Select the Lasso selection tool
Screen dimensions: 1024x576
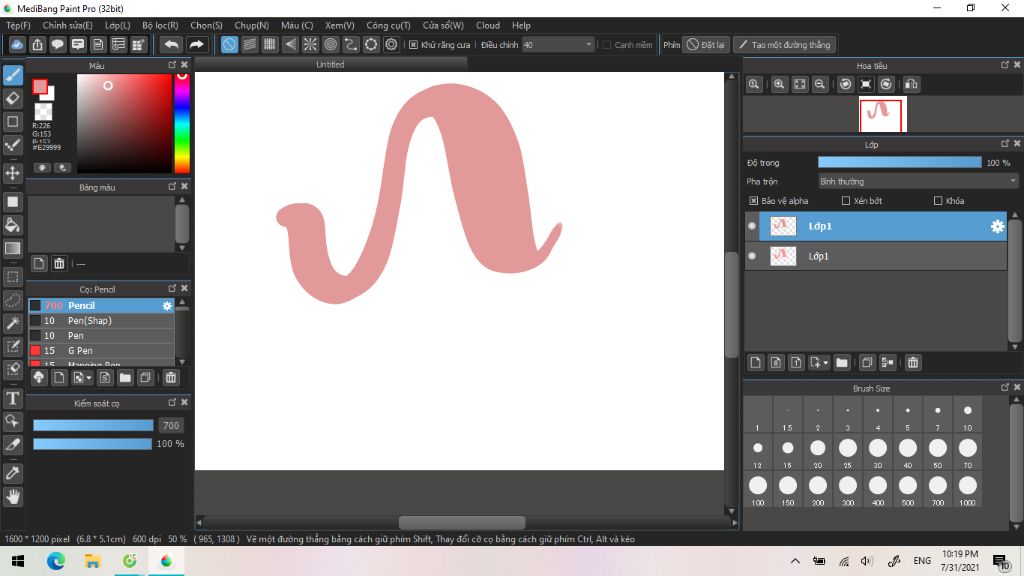pyautogui.click(x=12, y=300)
